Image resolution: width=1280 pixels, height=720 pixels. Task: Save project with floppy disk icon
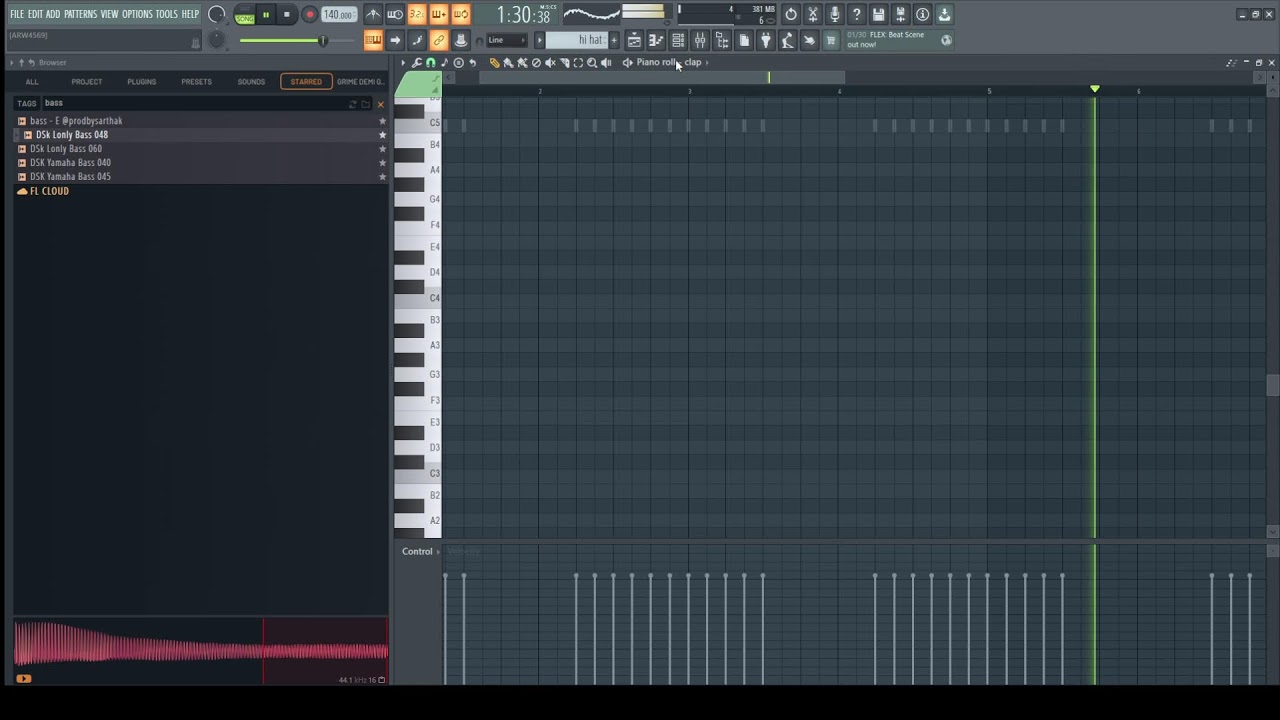point(879,15)
